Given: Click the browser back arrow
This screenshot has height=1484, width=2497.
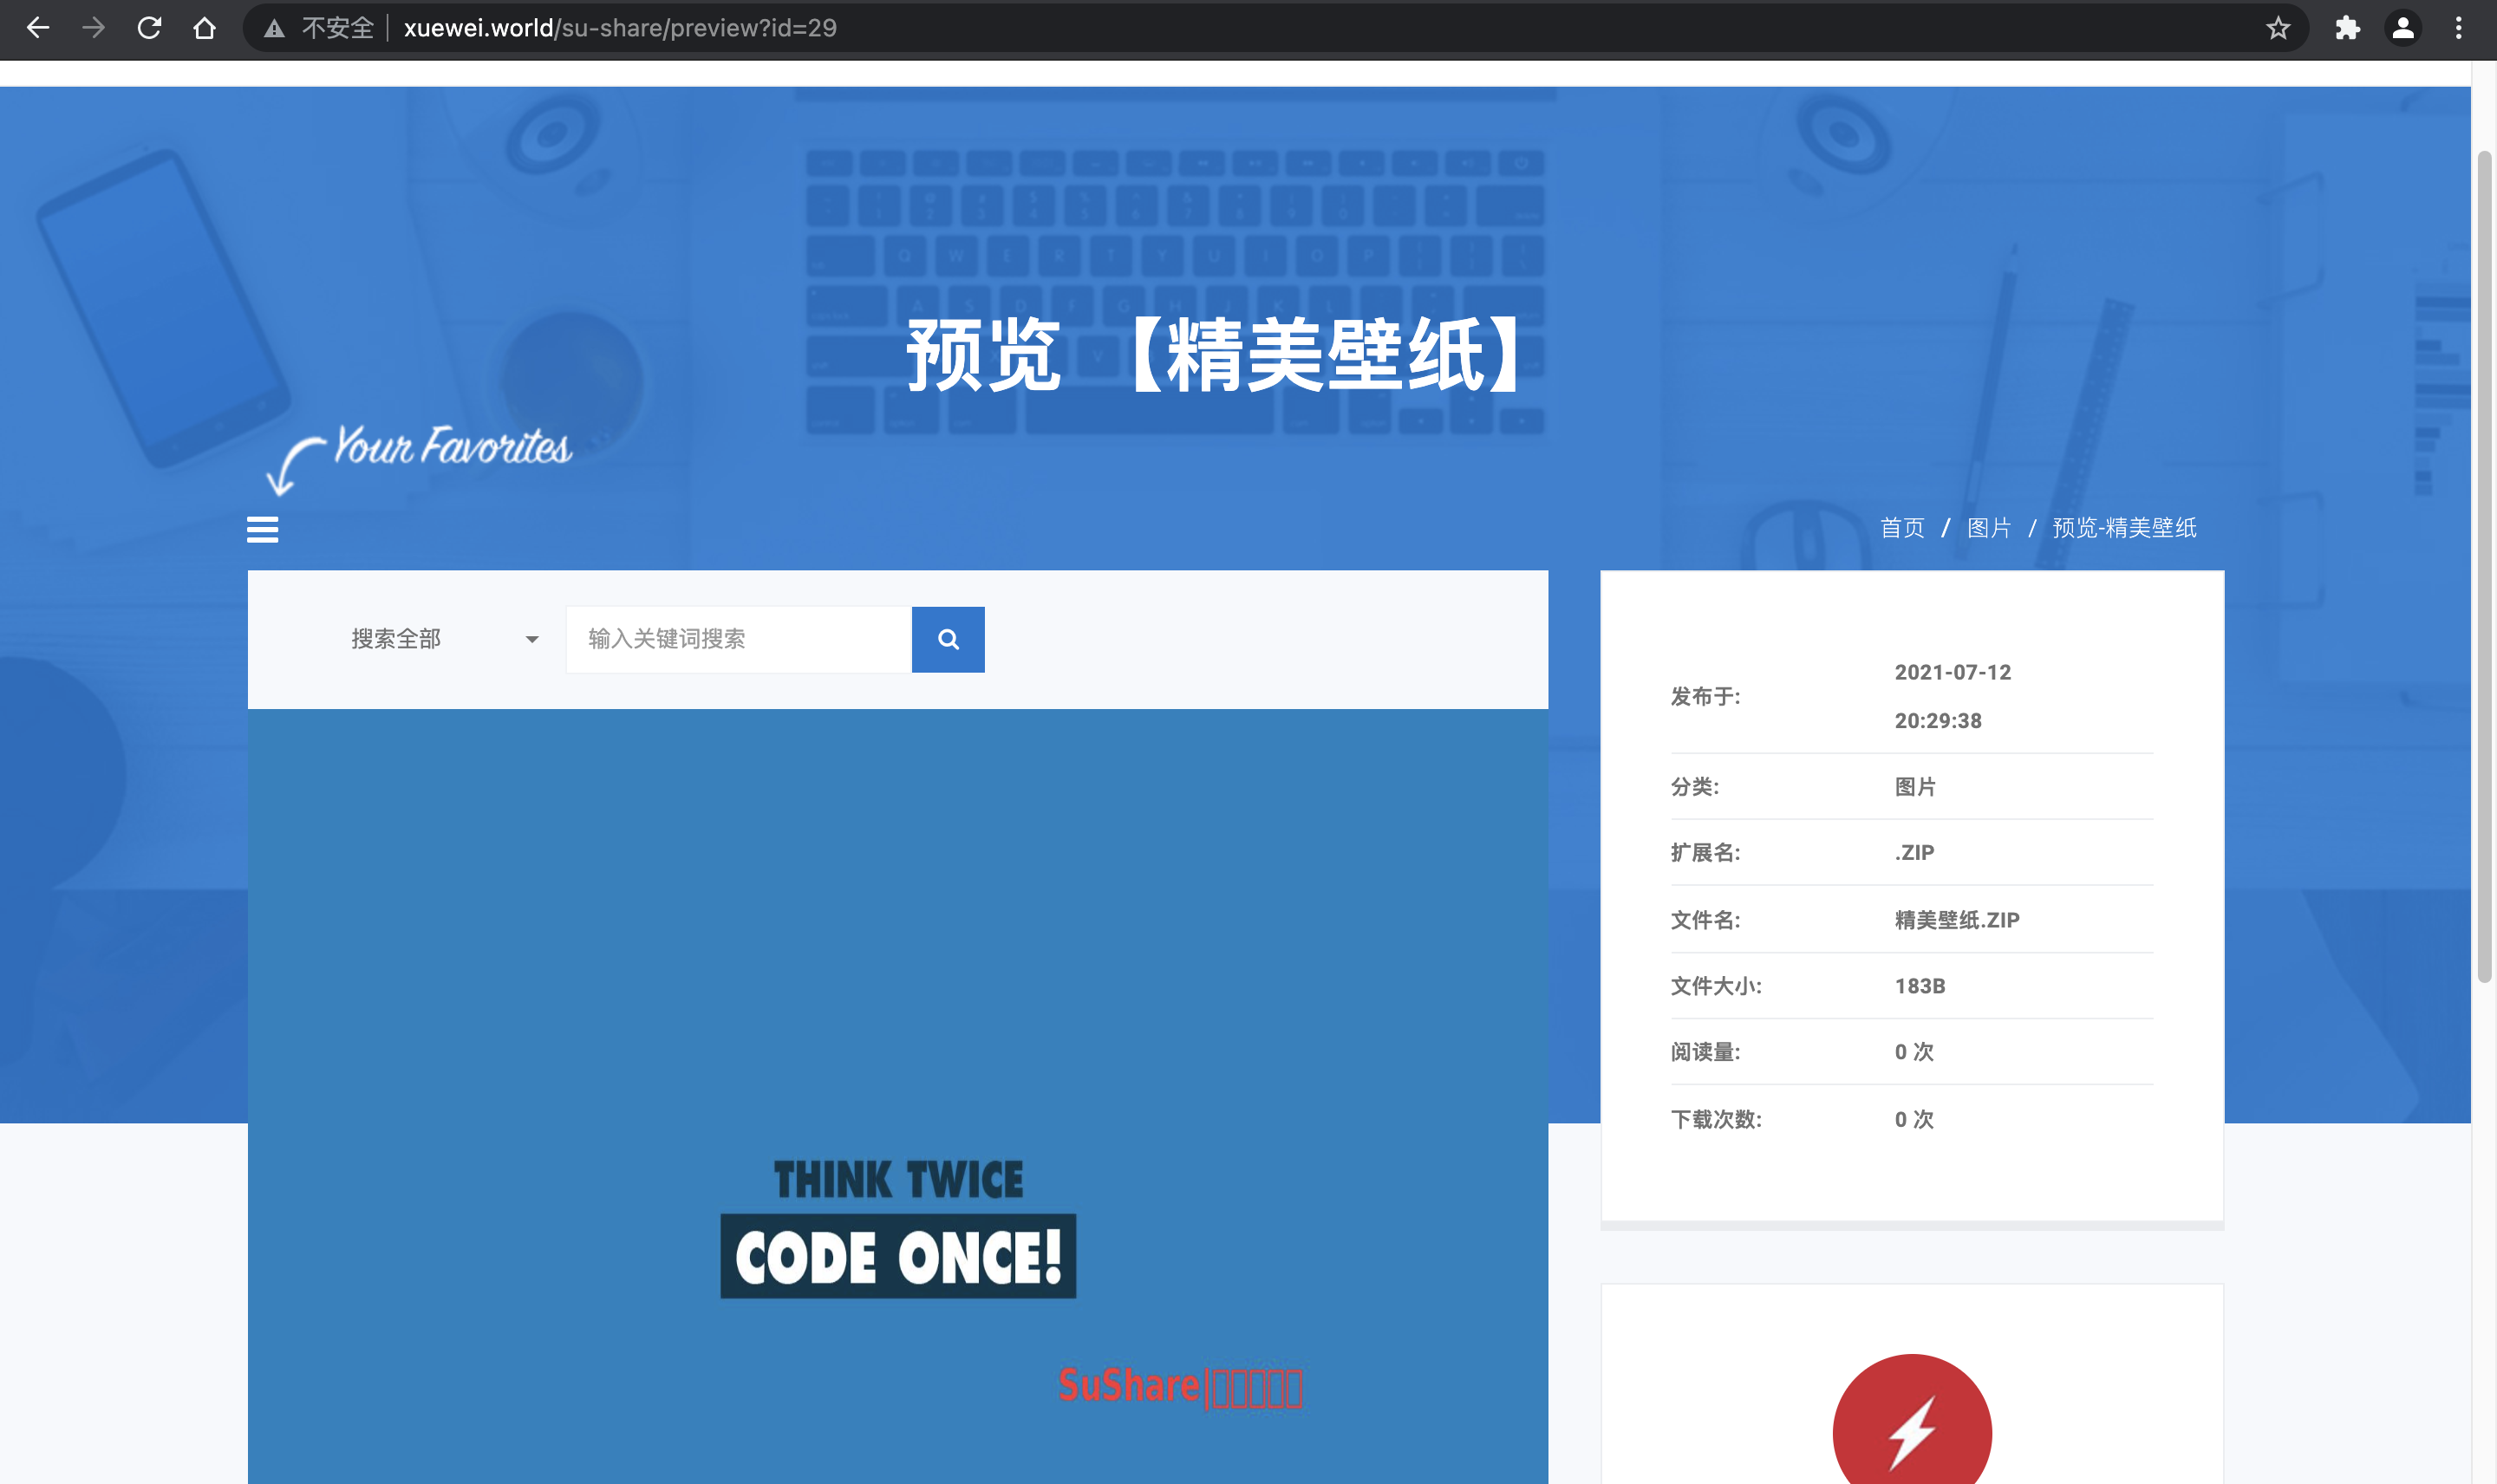Looking at the screenshot, I should 38,28.
